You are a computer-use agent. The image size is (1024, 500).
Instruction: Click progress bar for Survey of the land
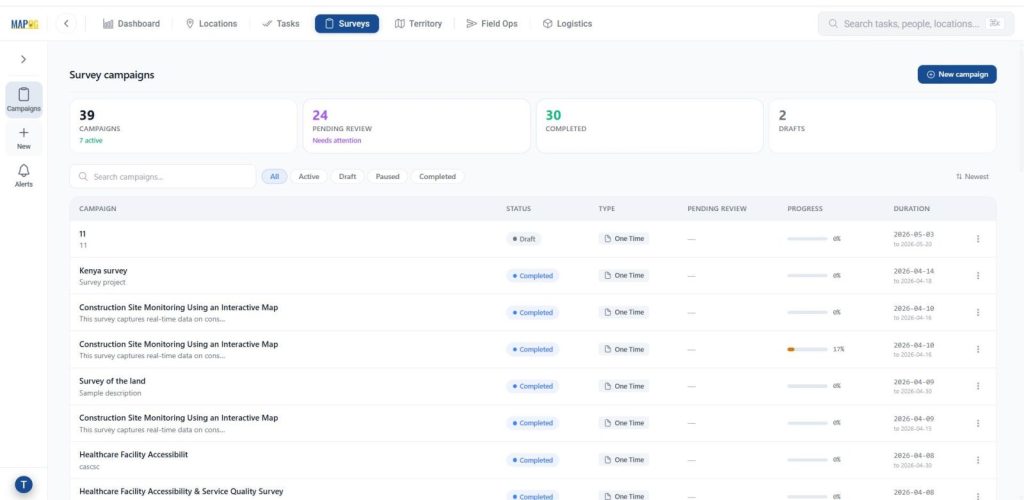(807, 386)
